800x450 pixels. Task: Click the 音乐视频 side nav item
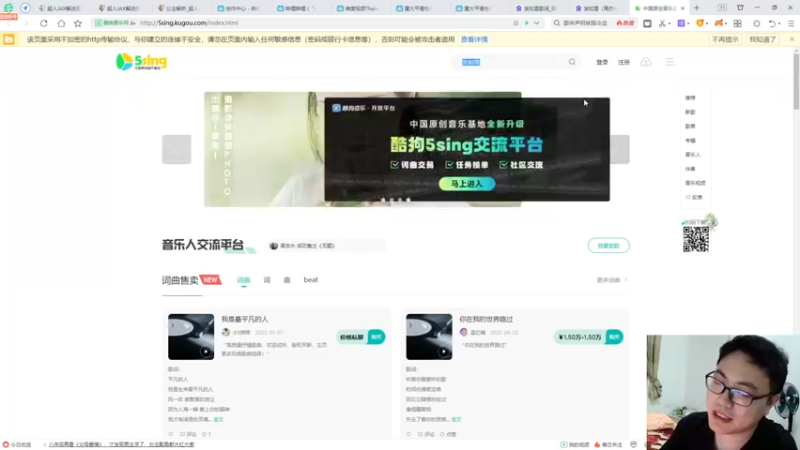pos(695,183)
